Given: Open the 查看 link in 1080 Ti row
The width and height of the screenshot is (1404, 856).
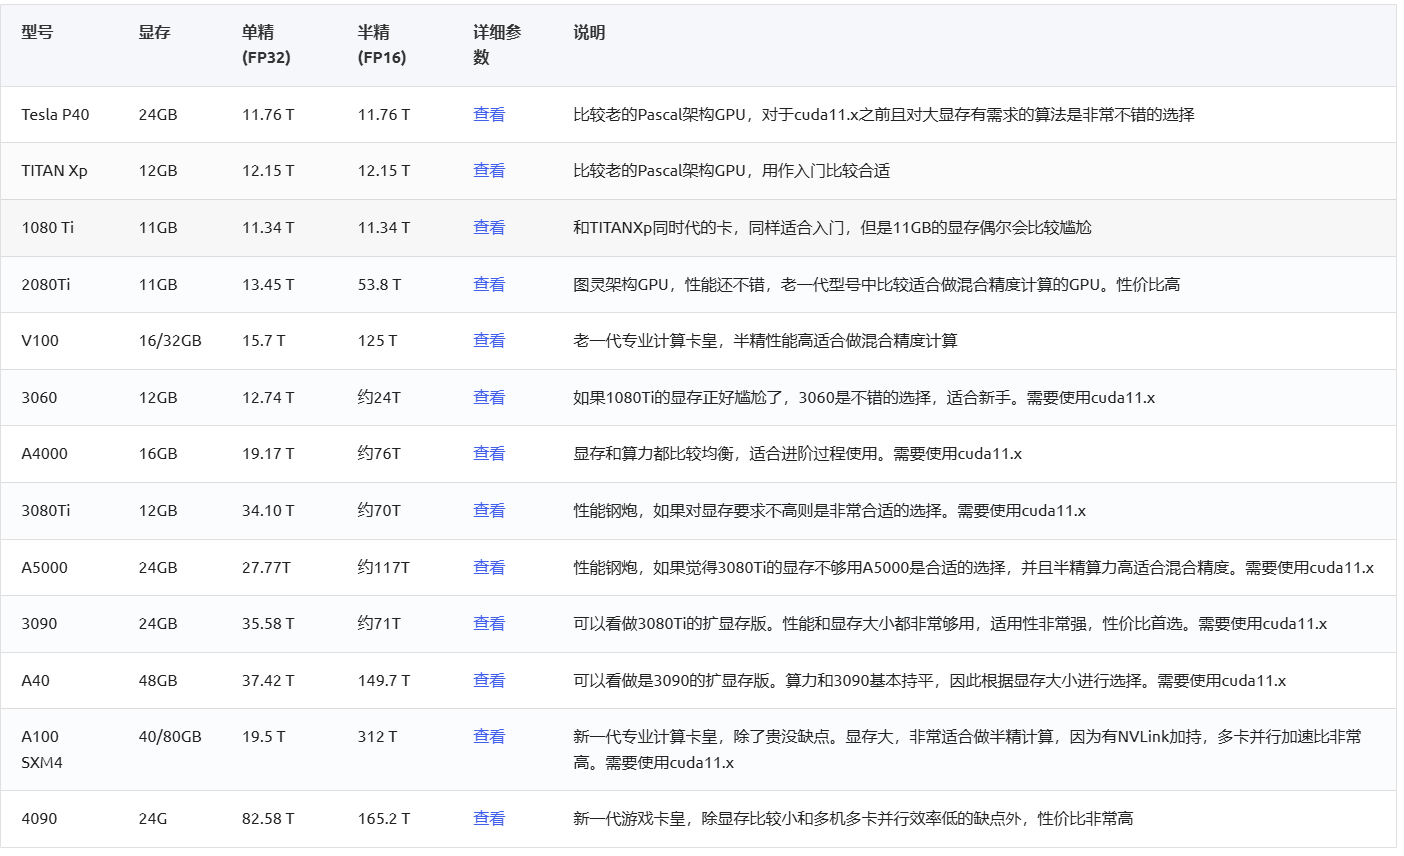Looking at the screenshot, I should (x=489, y=228).
